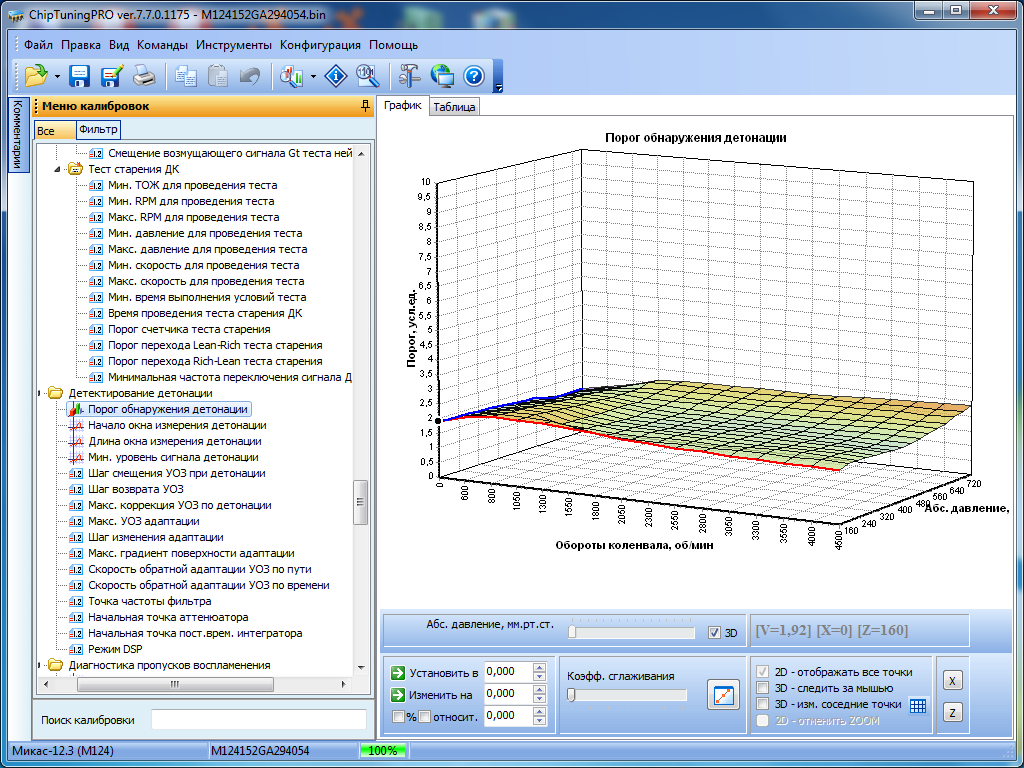Click the blue question mark help icon
The image size is (1024, 768).
pyautogui.click(x=474, y=75)
